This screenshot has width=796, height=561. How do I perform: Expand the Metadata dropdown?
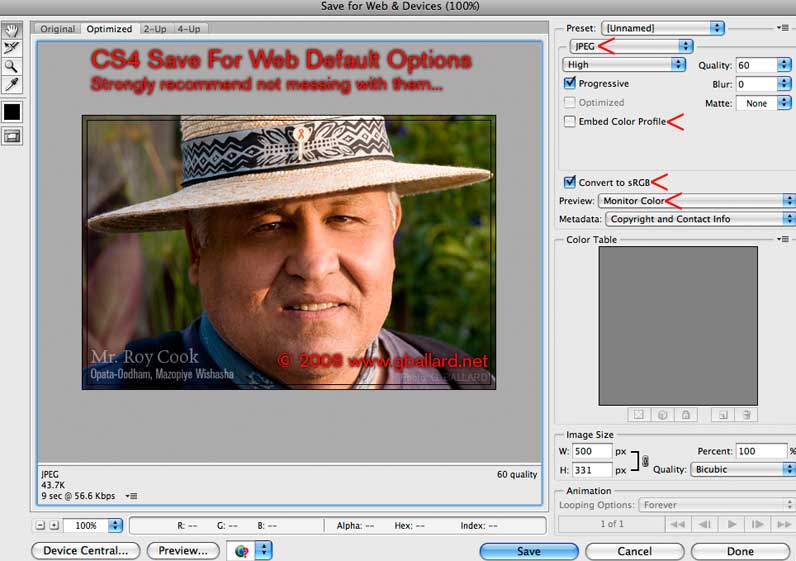tap(700, 219)
